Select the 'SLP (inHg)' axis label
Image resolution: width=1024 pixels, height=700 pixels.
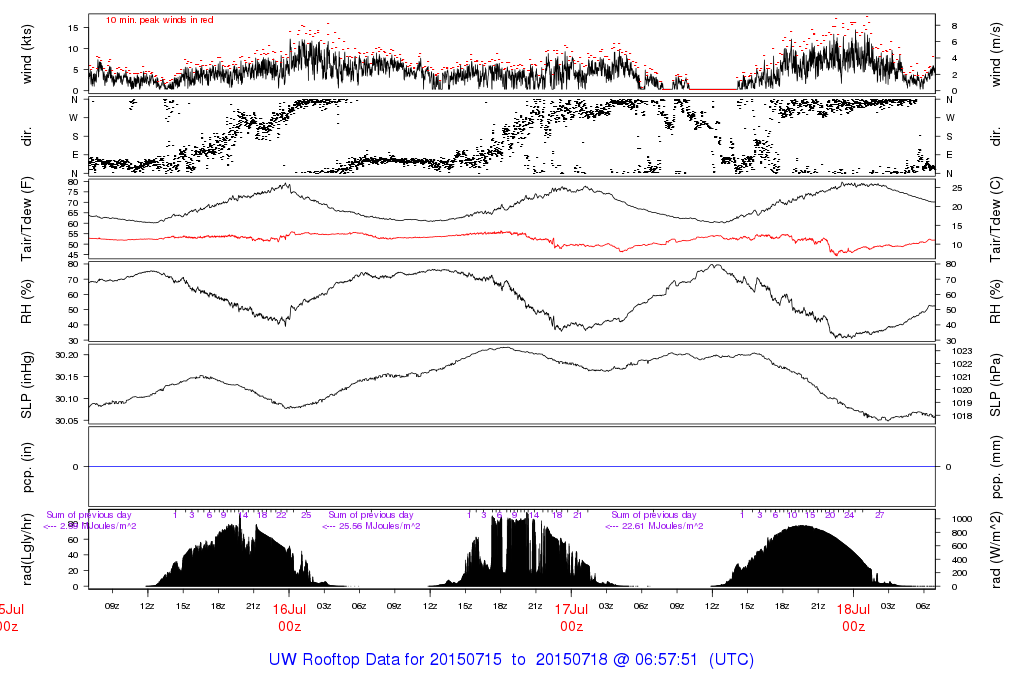(26, 385)
